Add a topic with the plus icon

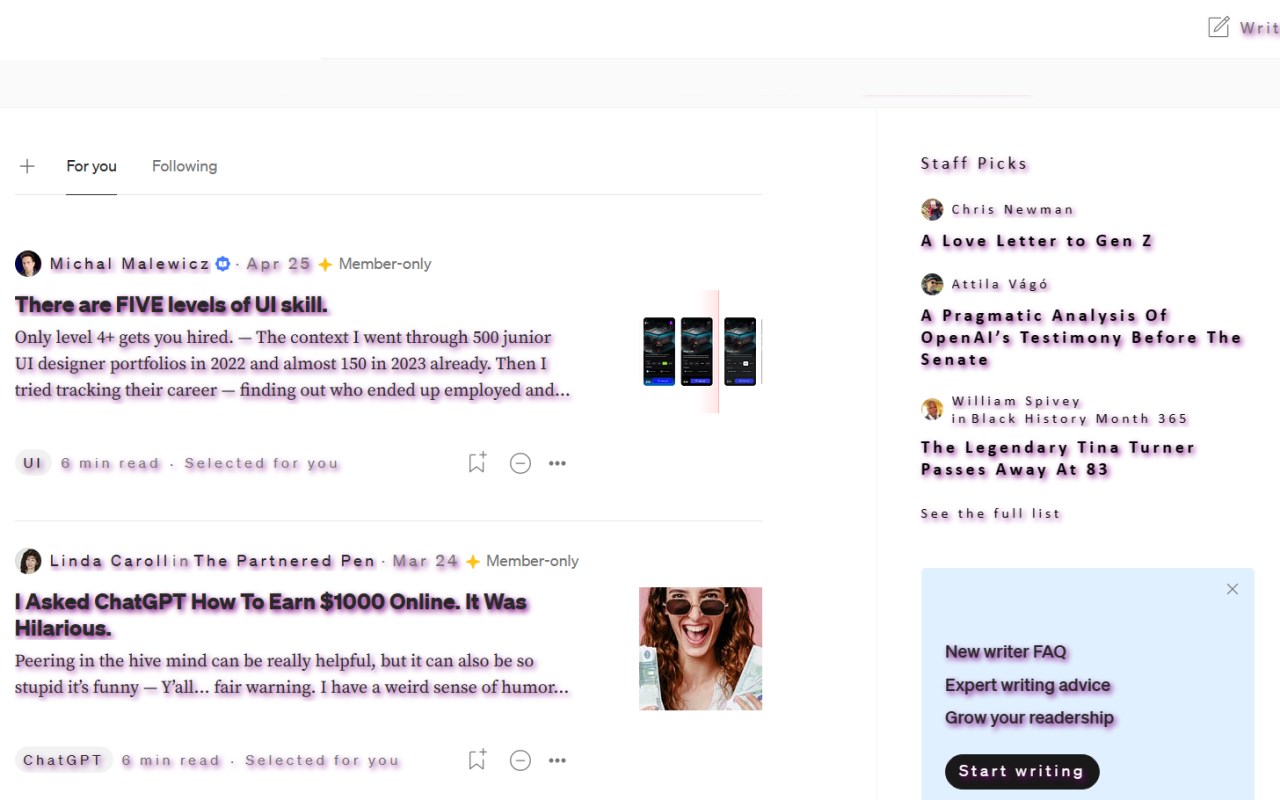27,166
